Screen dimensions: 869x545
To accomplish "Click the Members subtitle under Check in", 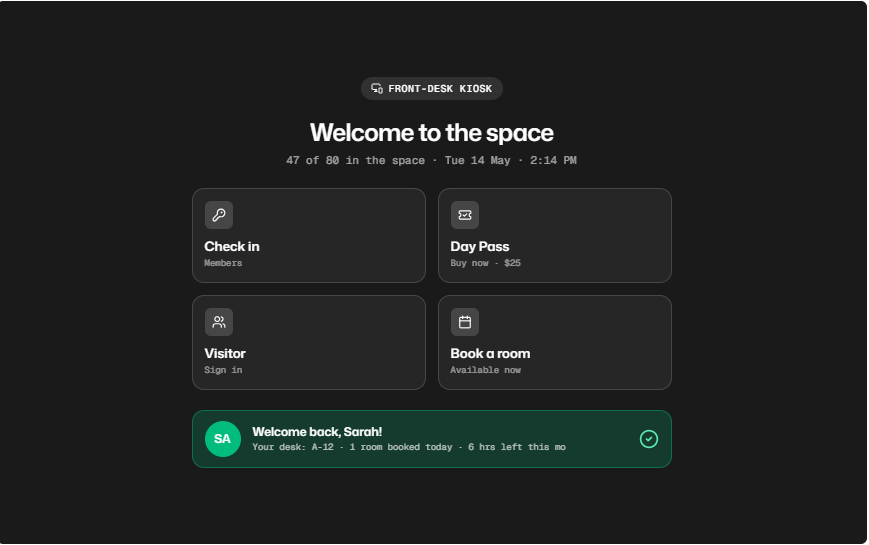I will tap(223, 263).
